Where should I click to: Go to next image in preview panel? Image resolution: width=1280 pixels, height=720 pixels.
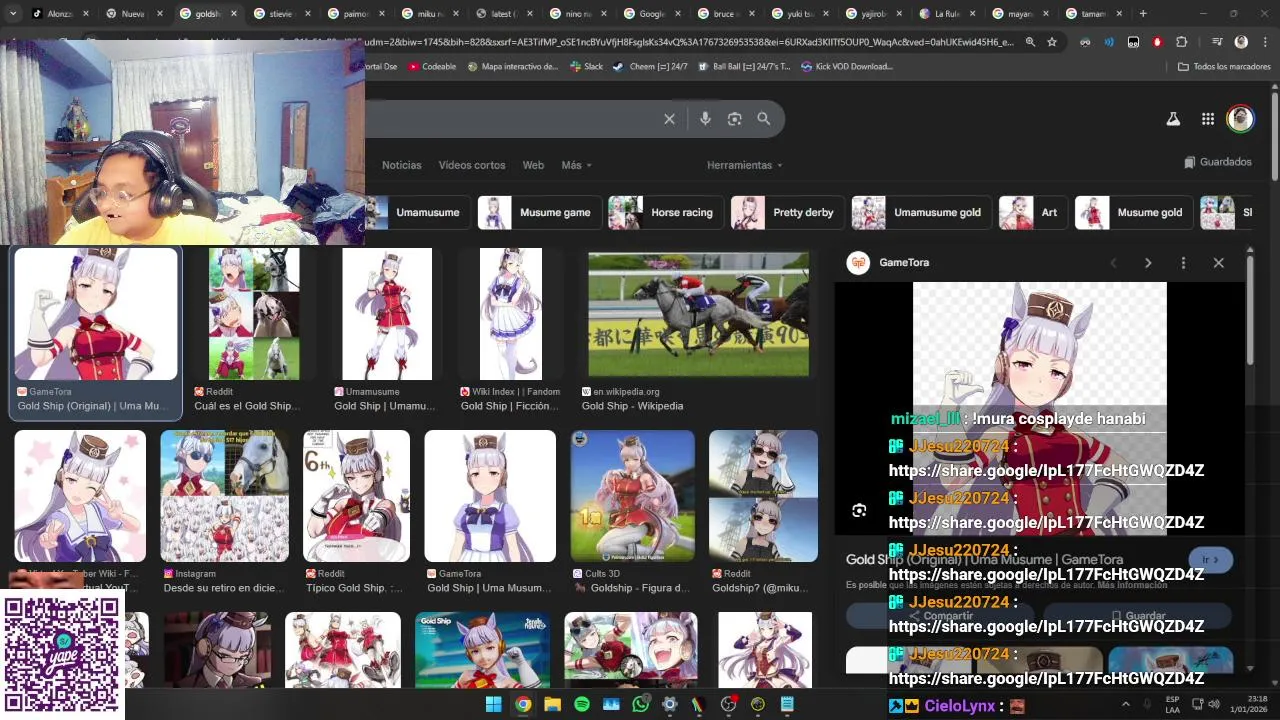coord(1148,263)
